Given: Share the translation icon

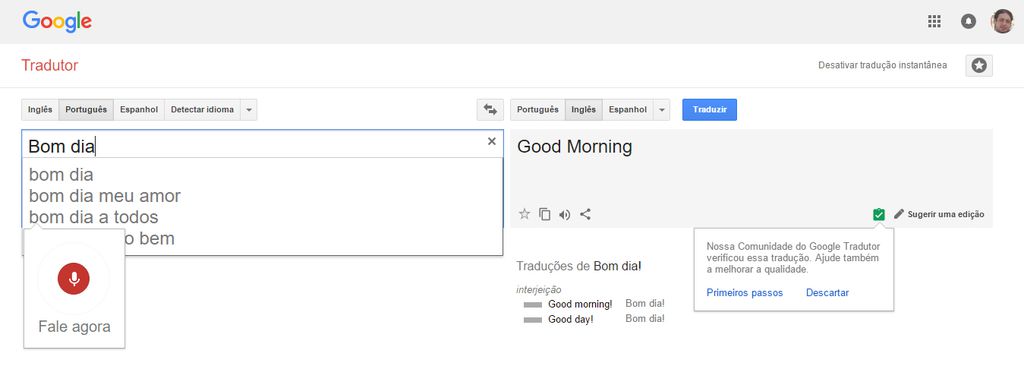Looking at the screenshot, I should coord(586,214).
